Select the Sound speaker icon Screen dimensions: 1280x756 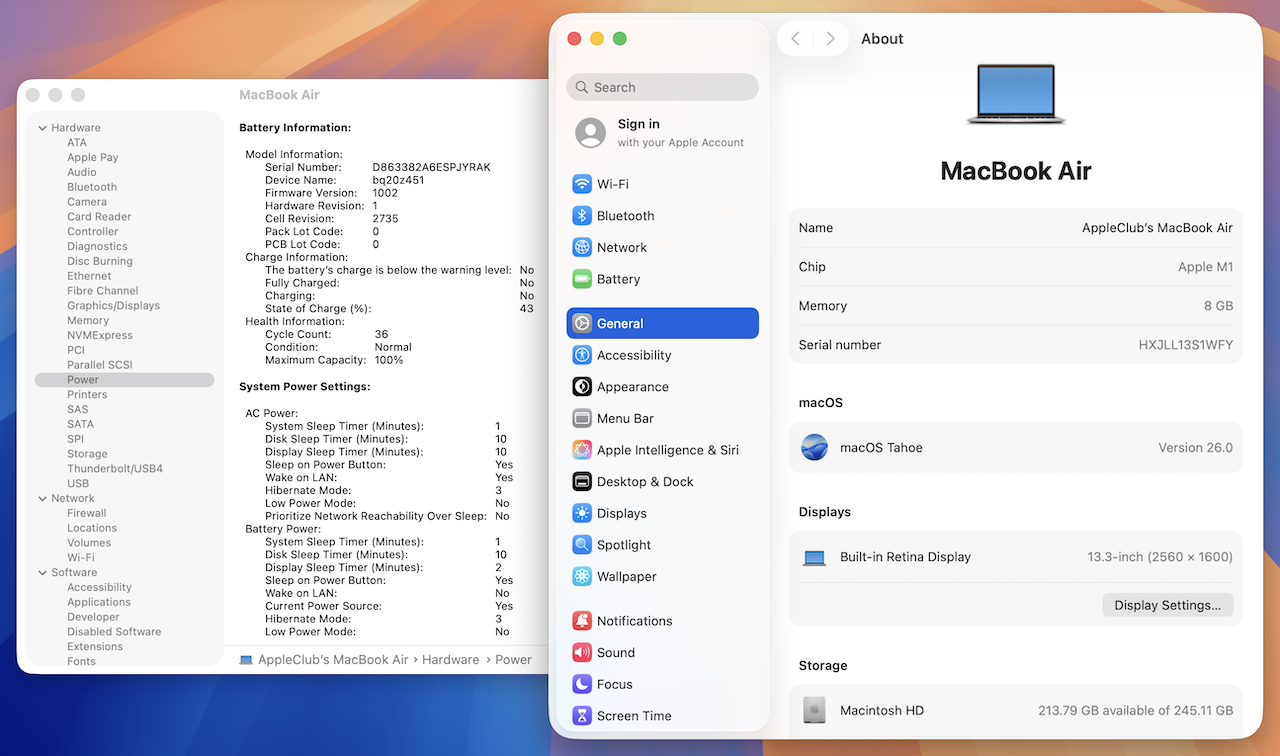click(582, 653)
